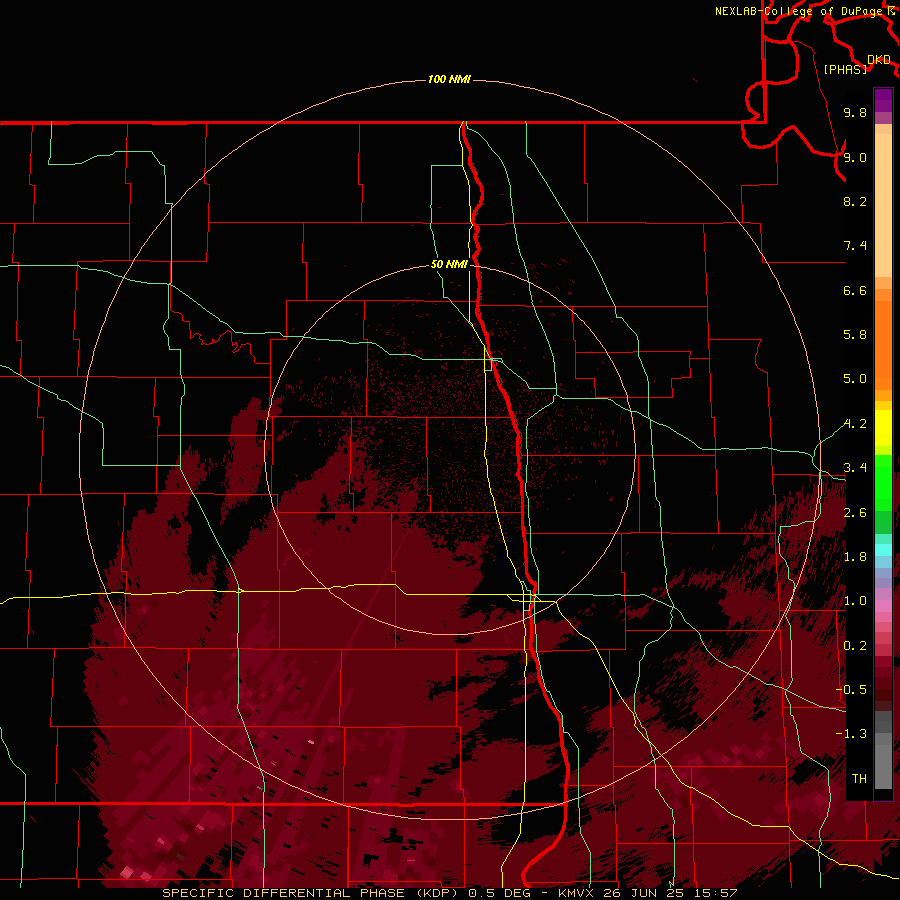Click the 8.2 scale value
The height and width of the screenshot is (900, 900).
pos(855,201)
